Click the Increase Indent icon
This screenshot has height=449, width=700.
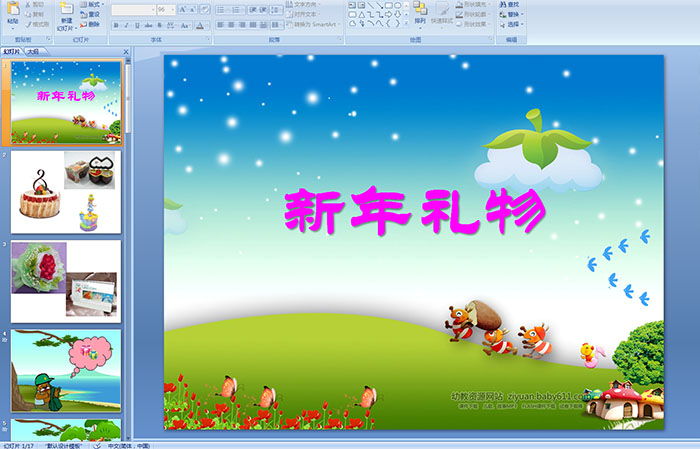point(263,10)
